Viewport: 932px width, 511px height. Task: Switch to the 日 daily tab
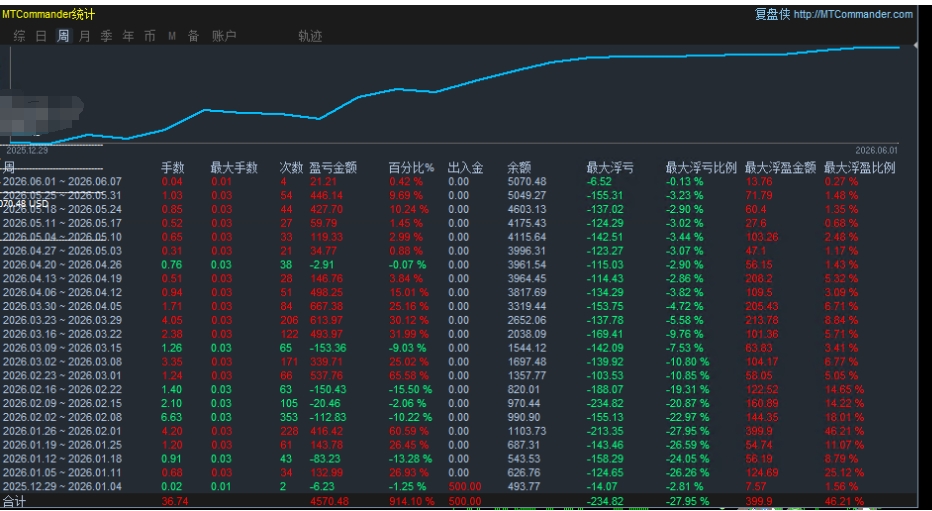41,36
